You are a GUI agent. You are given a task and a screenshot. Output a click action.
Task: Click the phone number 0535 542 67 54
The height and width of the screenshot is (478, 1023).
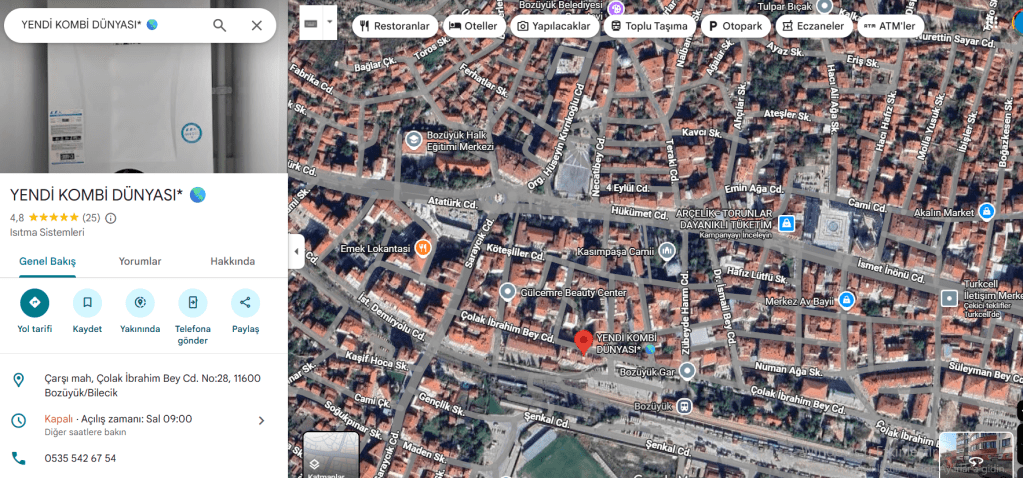(x=80, y=458)
